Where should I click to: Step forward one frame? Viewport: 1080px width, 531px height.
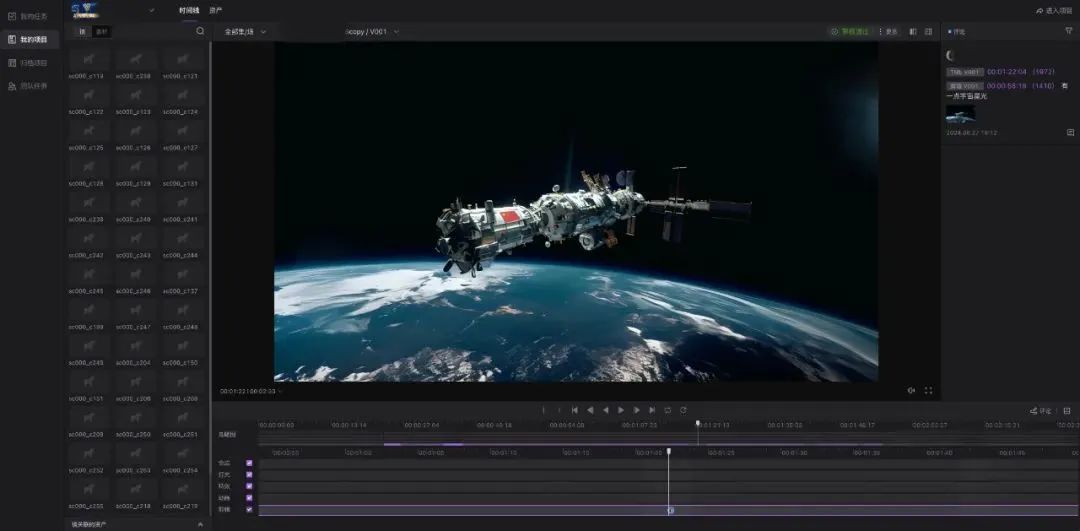[x=636, y=410]
